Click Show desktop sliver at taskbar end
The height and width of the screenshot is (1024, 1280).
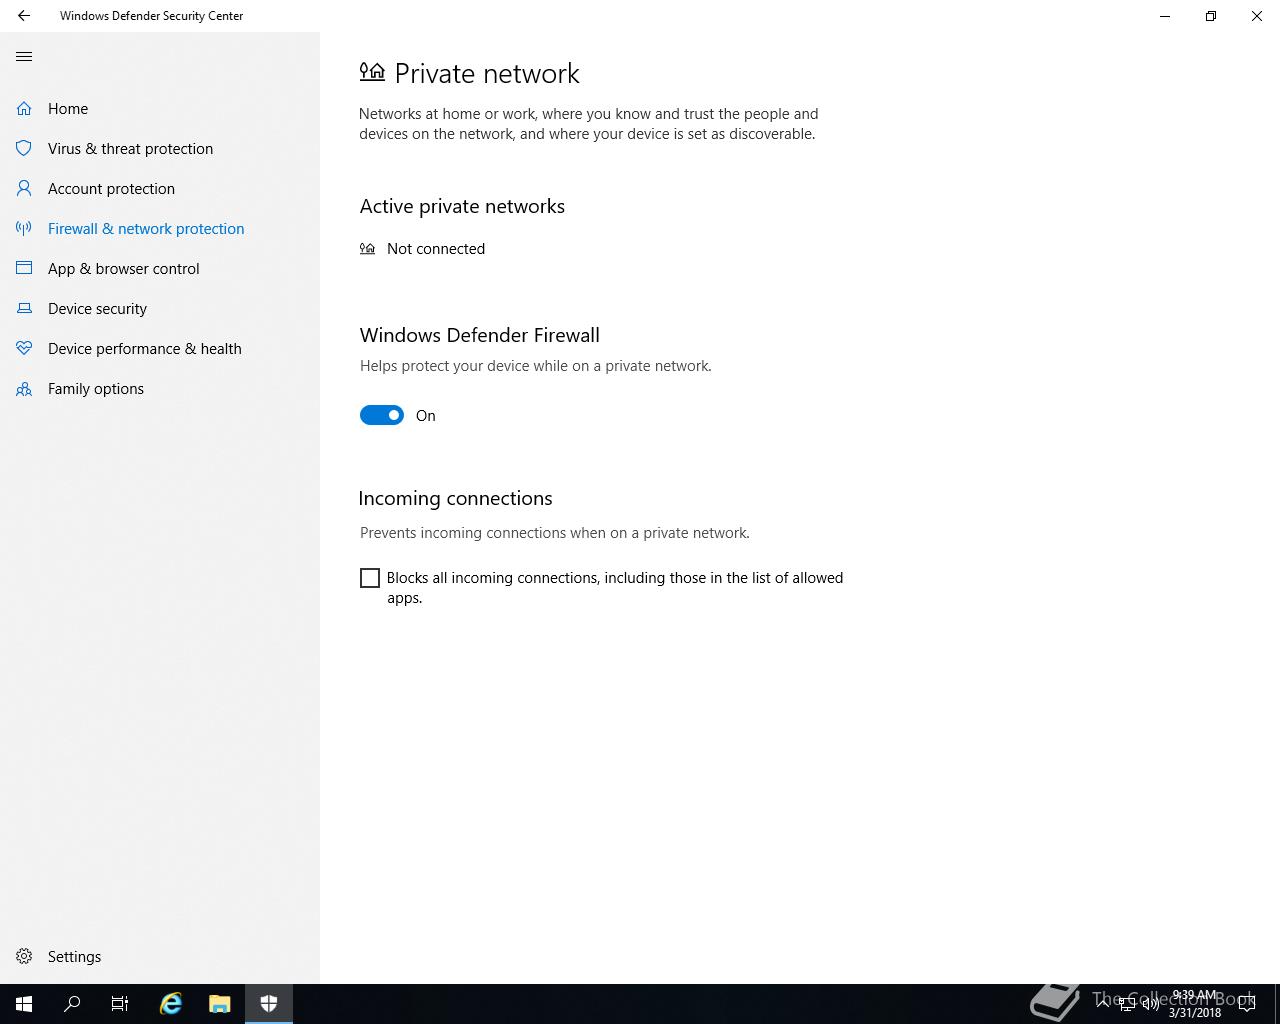coord(1277,1004)
